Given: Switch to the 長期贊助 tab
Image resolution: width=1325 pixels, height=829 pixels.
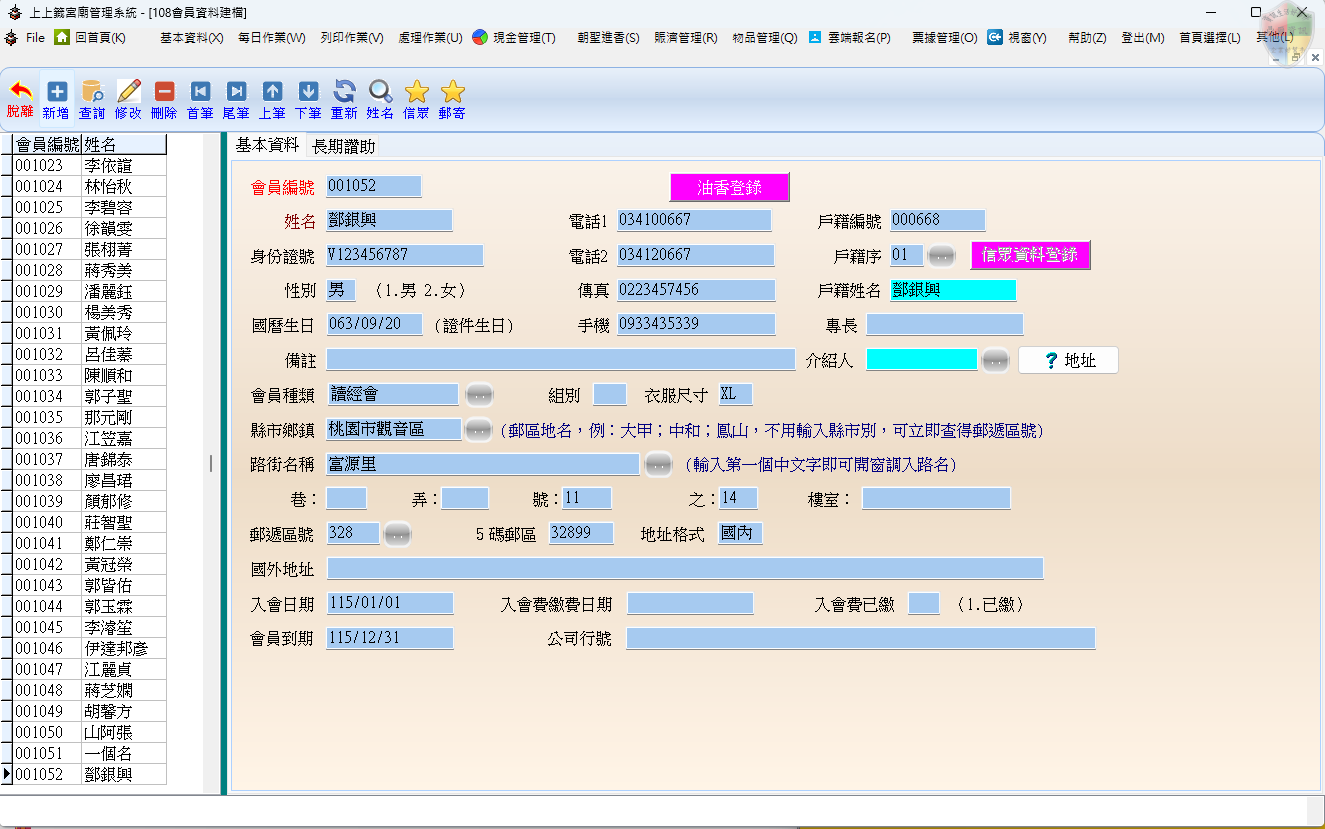Looking at the screenshot, I should click(344, 147).
